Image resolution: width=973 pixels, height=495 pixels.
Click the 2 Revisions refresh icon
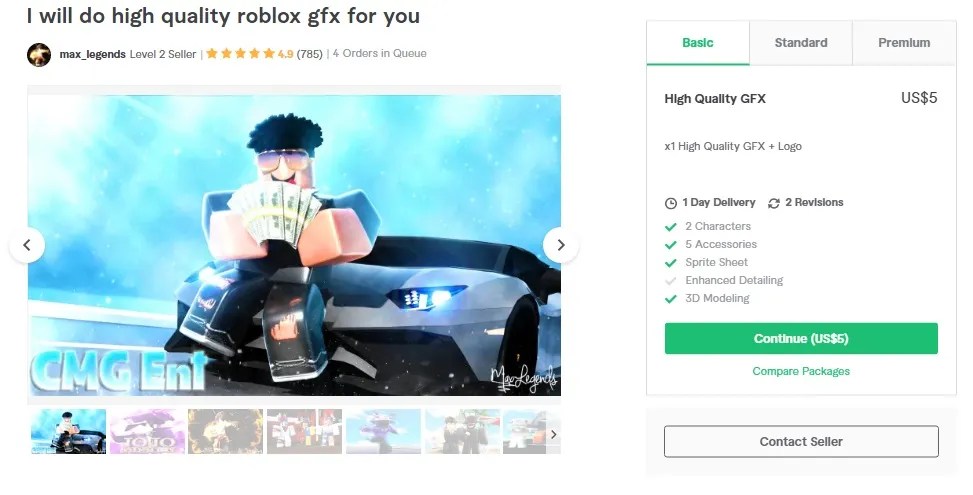pyautogui.click(x=774, y=203)
